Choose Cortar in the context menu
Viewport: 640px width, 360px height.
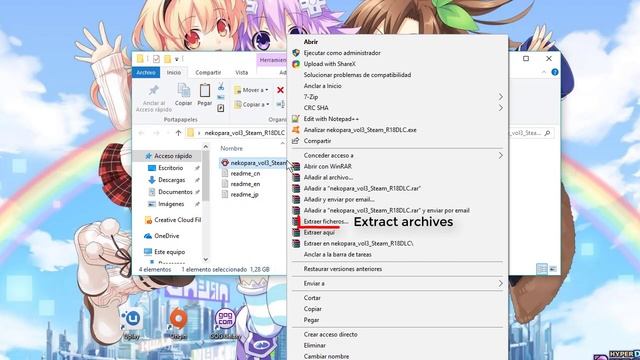pyautogui.click(x=312, y=298)
